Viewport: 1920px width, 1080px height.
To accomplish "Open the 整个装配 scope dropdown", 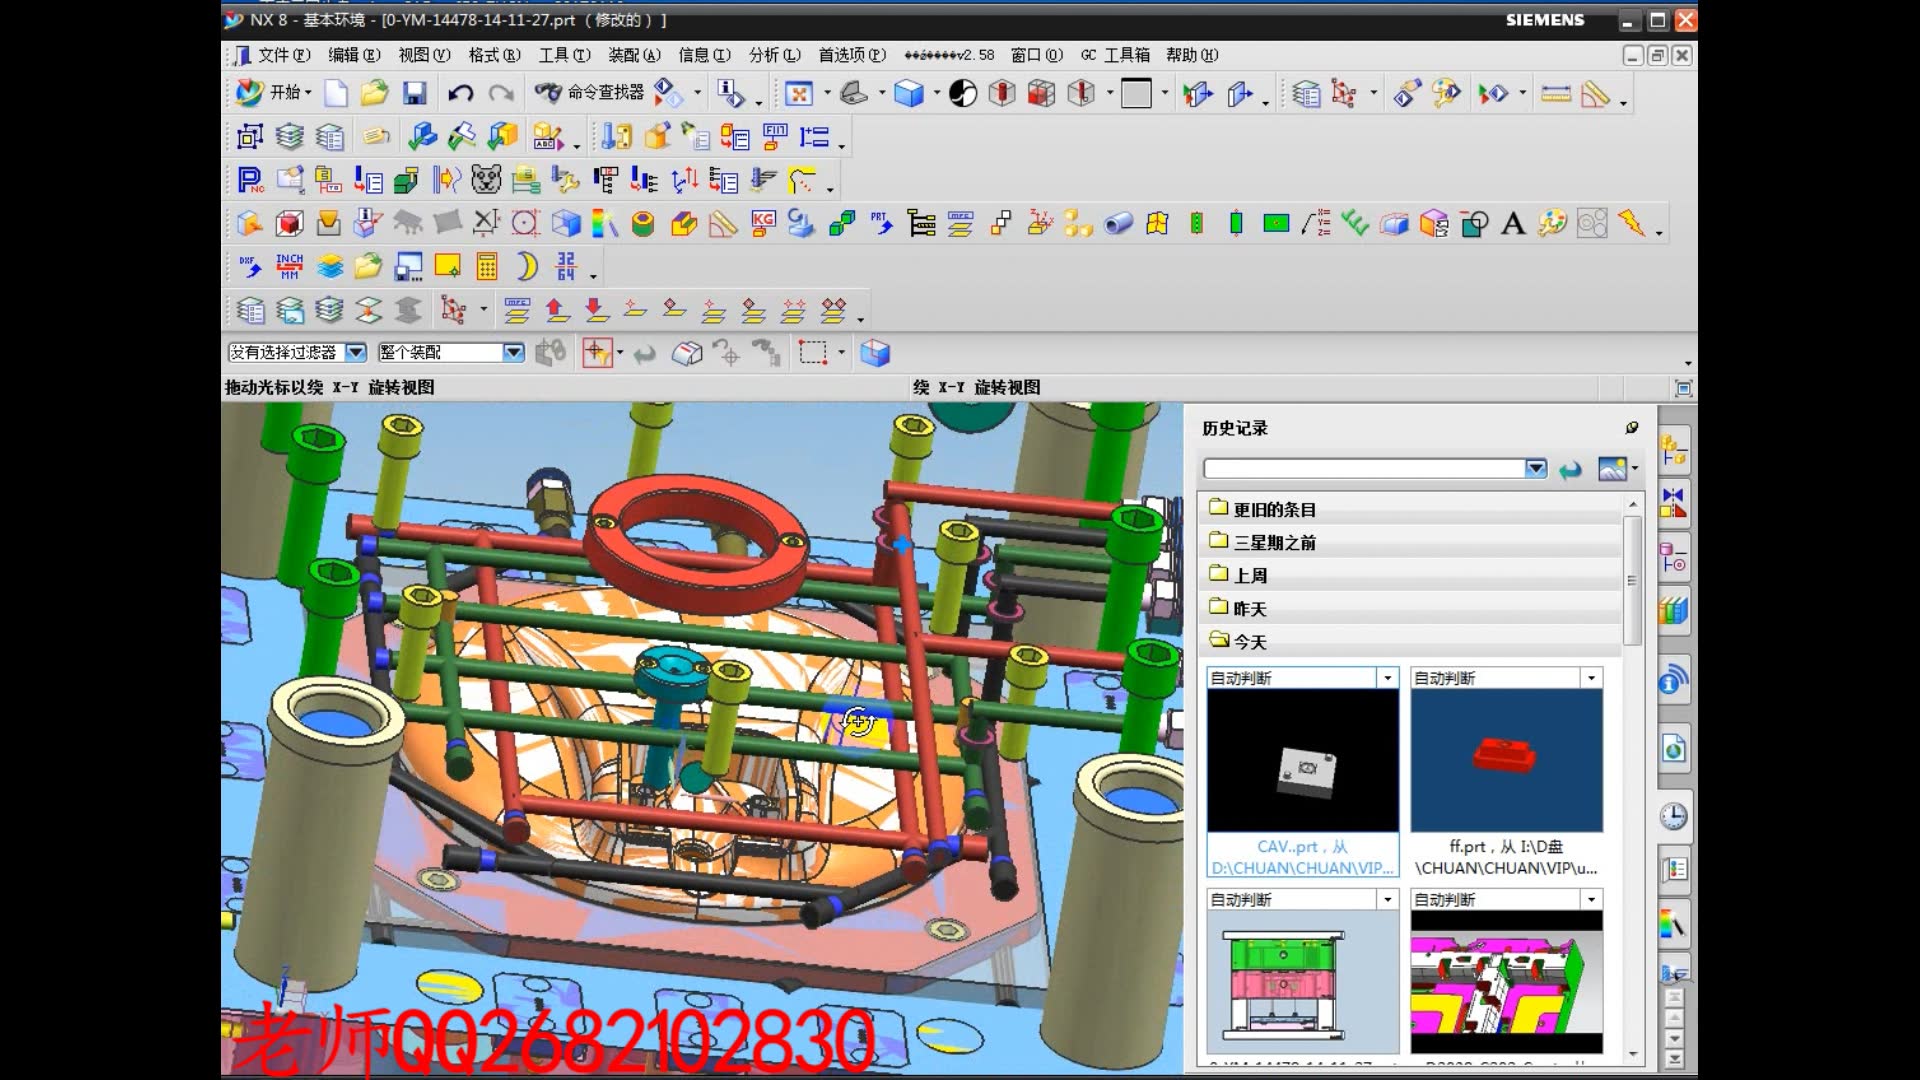I will coord(514,352).
